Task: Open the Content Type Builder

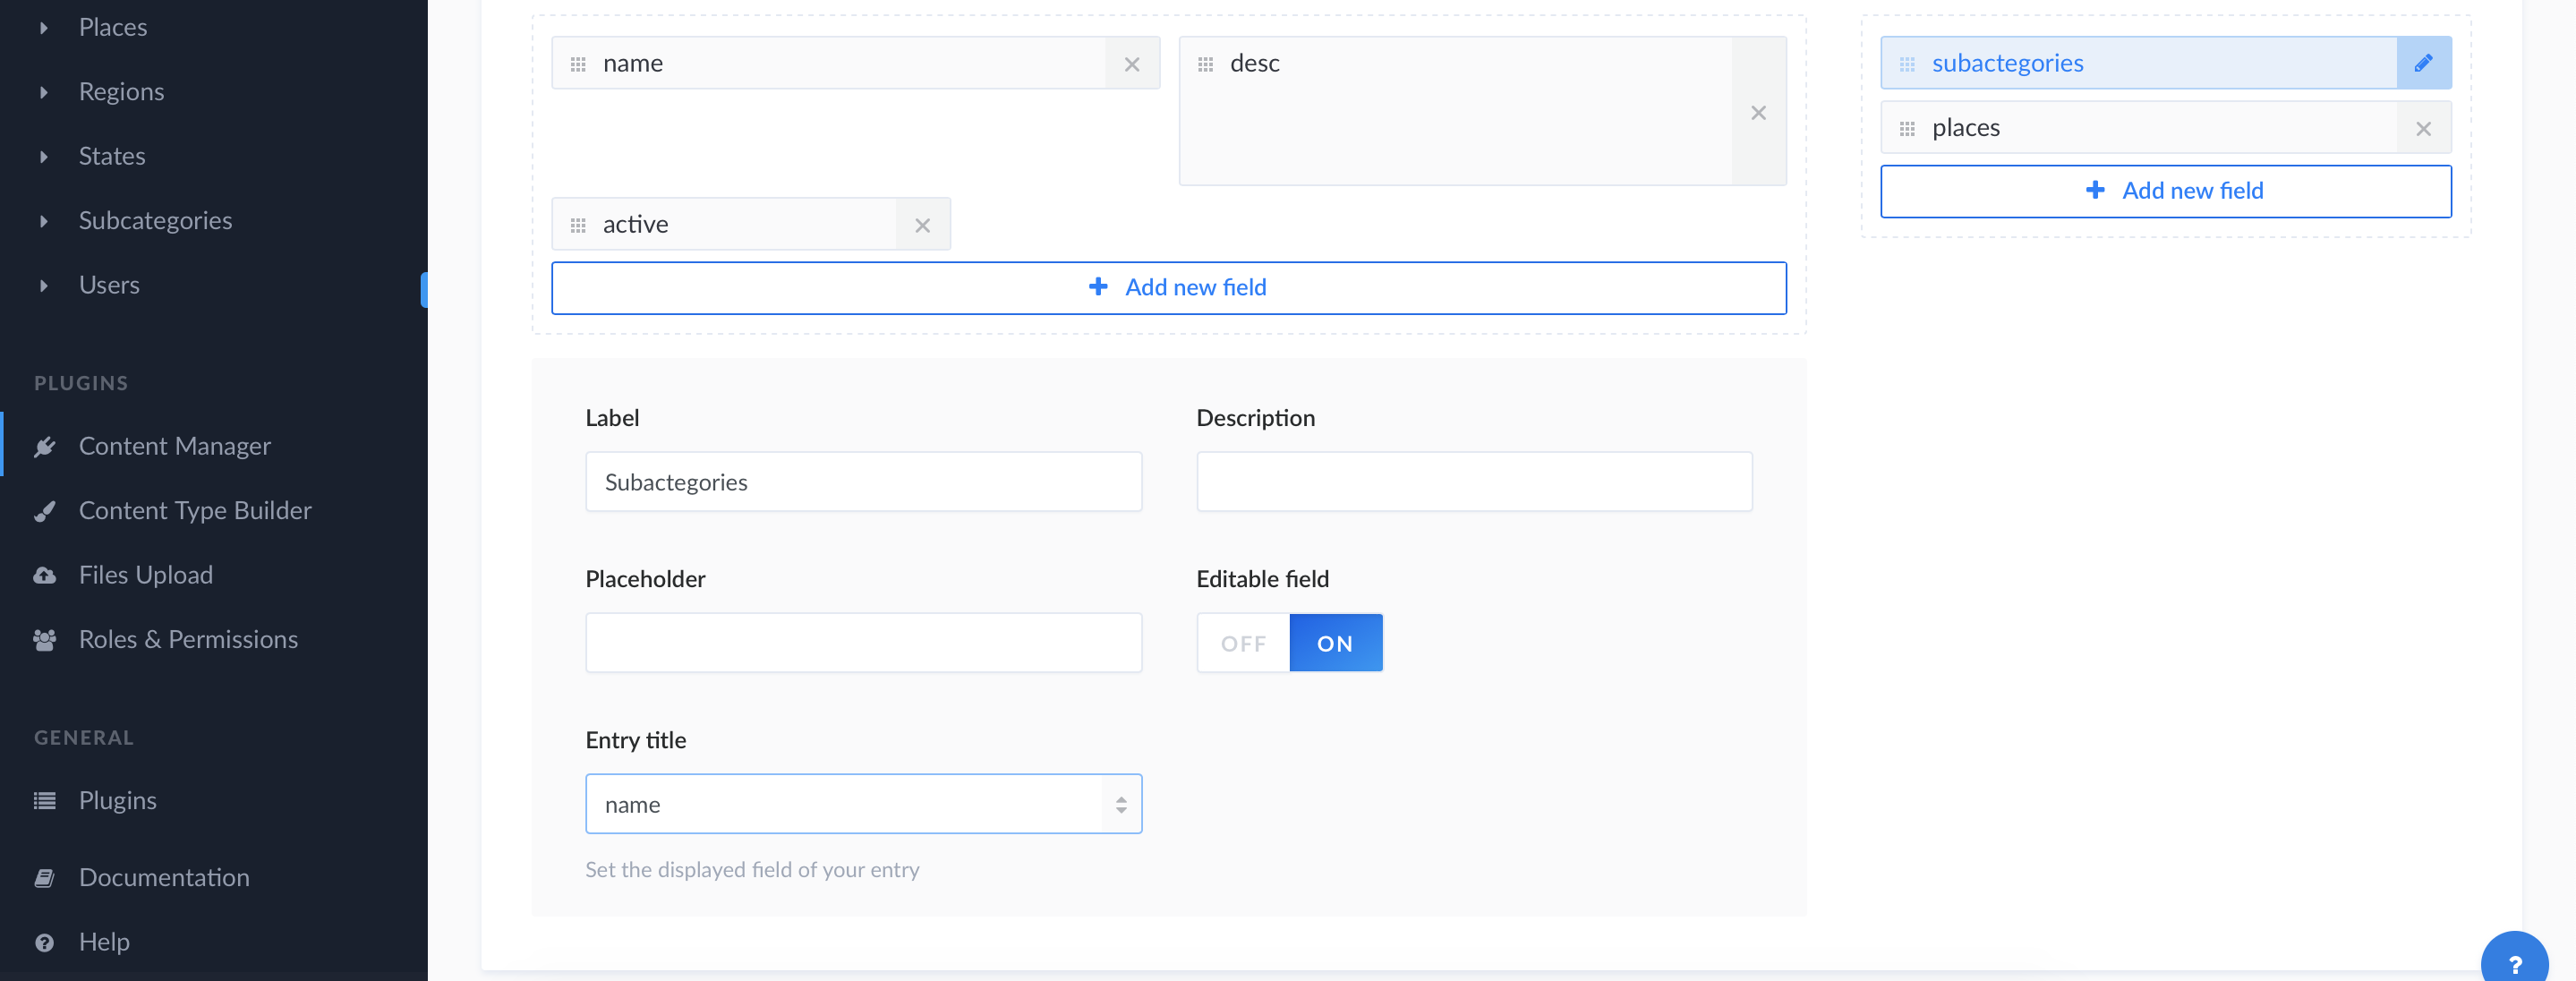Action: pyautogui.click(x=195, y=510)
